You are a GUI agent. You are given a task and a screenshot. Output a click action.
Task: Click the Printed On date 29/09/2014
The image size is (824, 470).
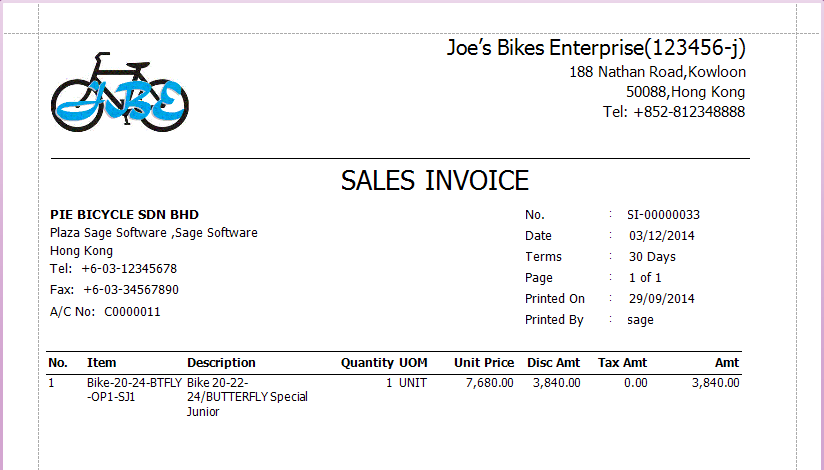click(x=661, y=299)
